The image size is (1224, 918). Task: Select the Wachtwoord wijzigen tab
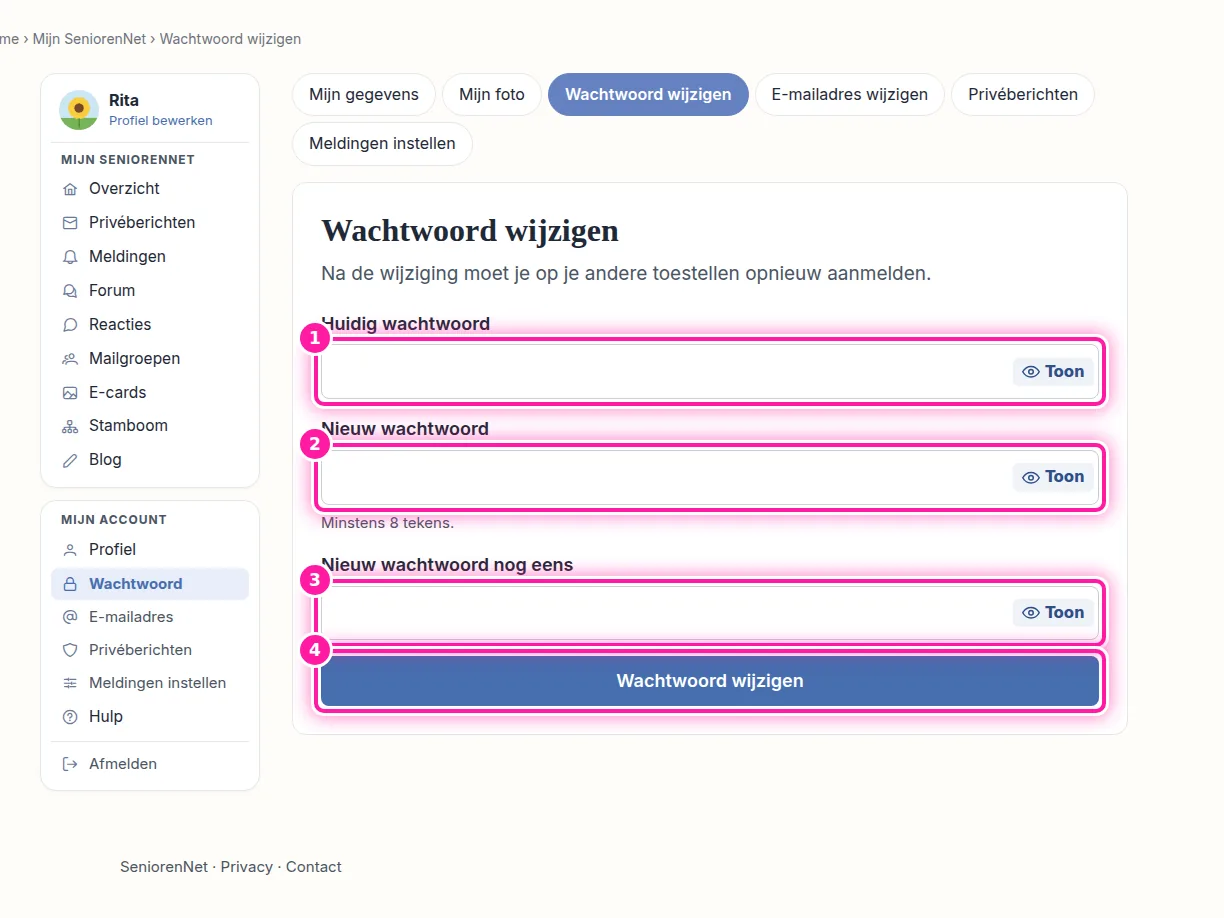click(x=648, y=95)
